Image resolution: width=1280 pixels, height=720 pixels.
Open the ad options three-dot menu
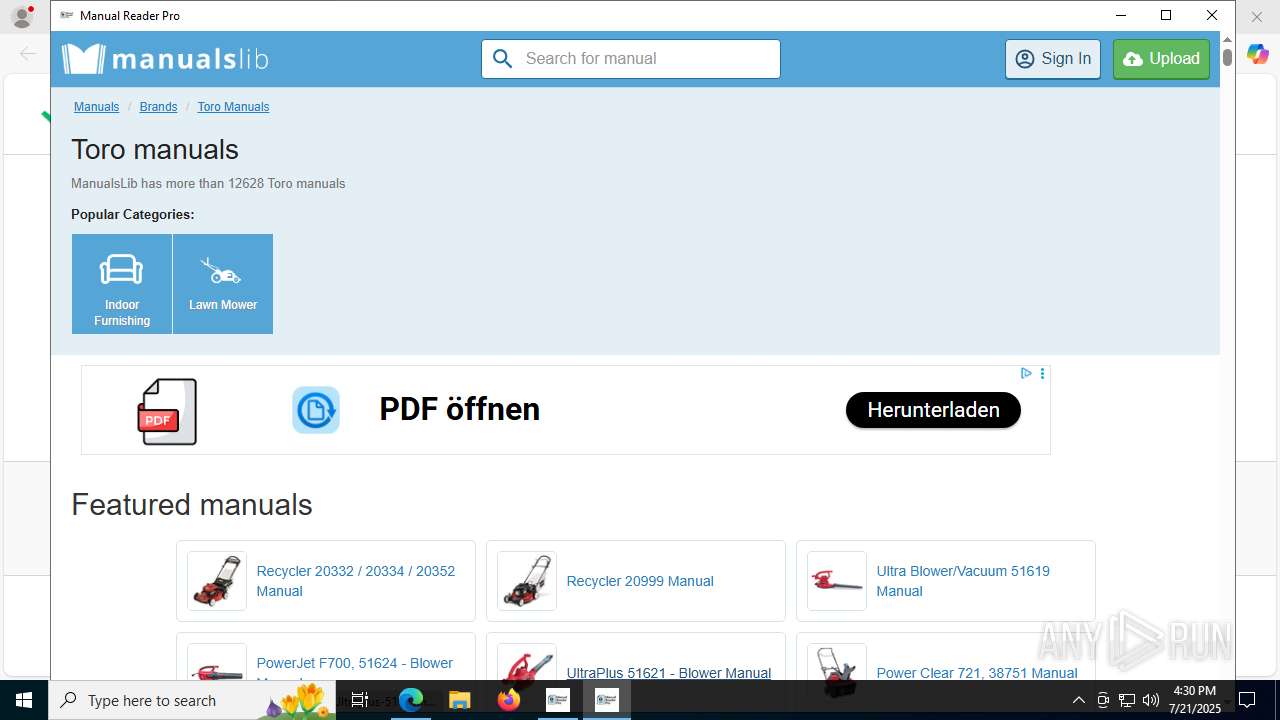1042,373
